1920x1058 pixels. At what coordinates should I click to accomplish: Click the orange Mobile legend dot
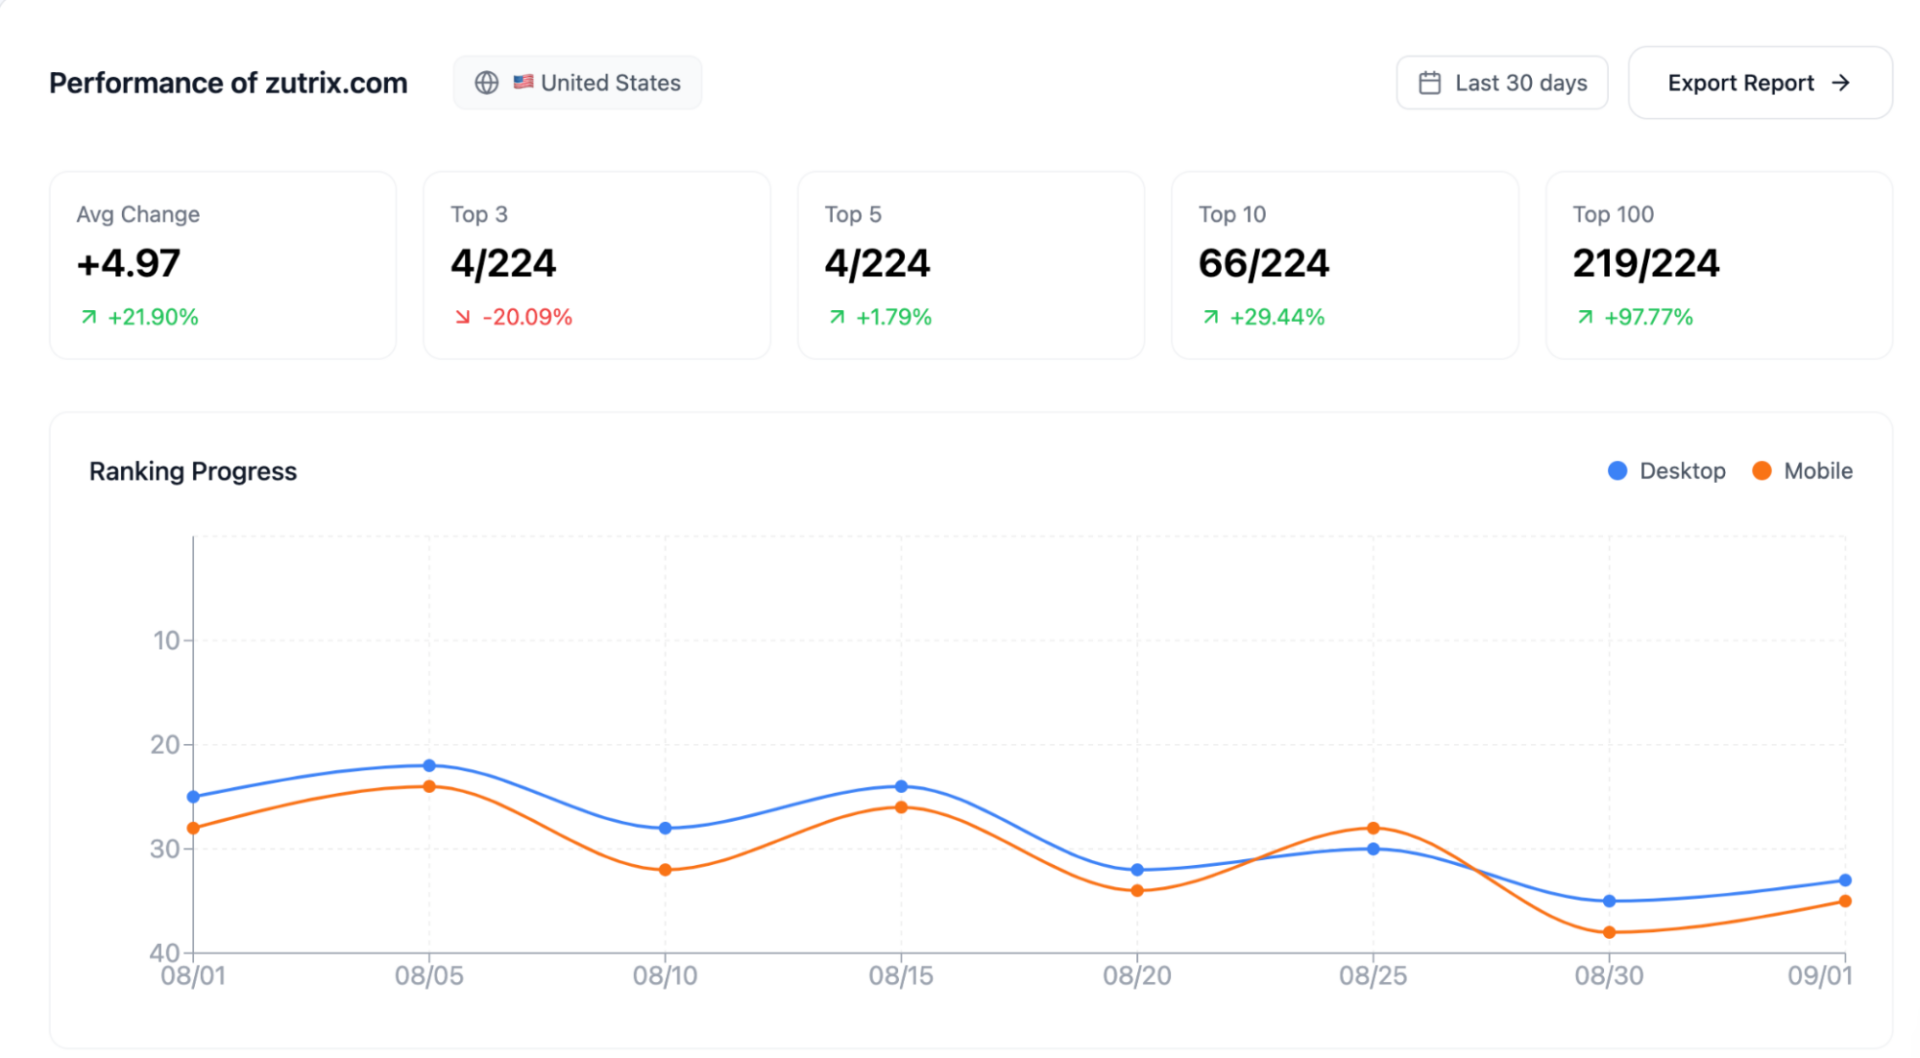coord(1762,471)
